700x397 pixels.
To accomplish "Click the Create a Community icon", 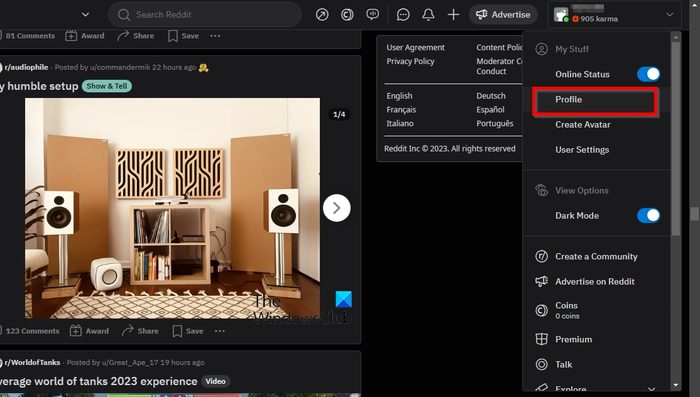I will point(542,256).
